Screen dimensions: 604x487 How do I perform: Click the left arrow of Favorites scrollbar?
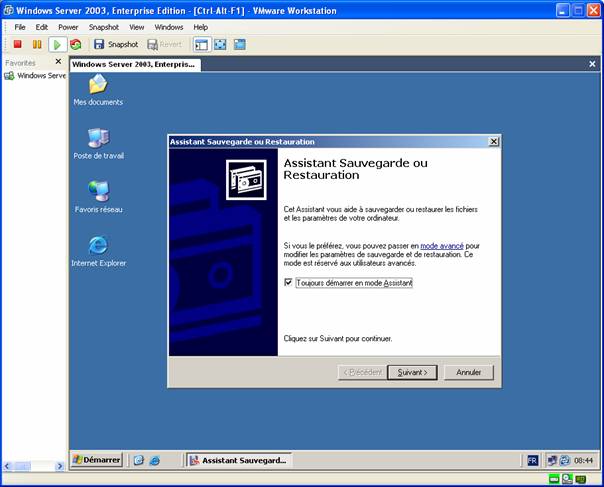(7, 466)
